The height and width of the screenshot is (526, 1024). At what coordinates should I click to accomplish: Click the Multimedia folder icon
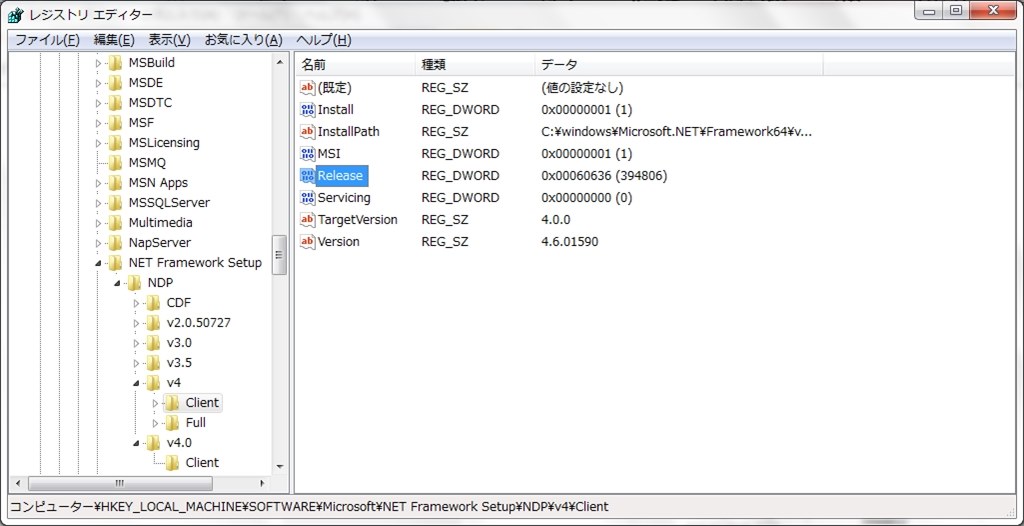pos(116,223)
